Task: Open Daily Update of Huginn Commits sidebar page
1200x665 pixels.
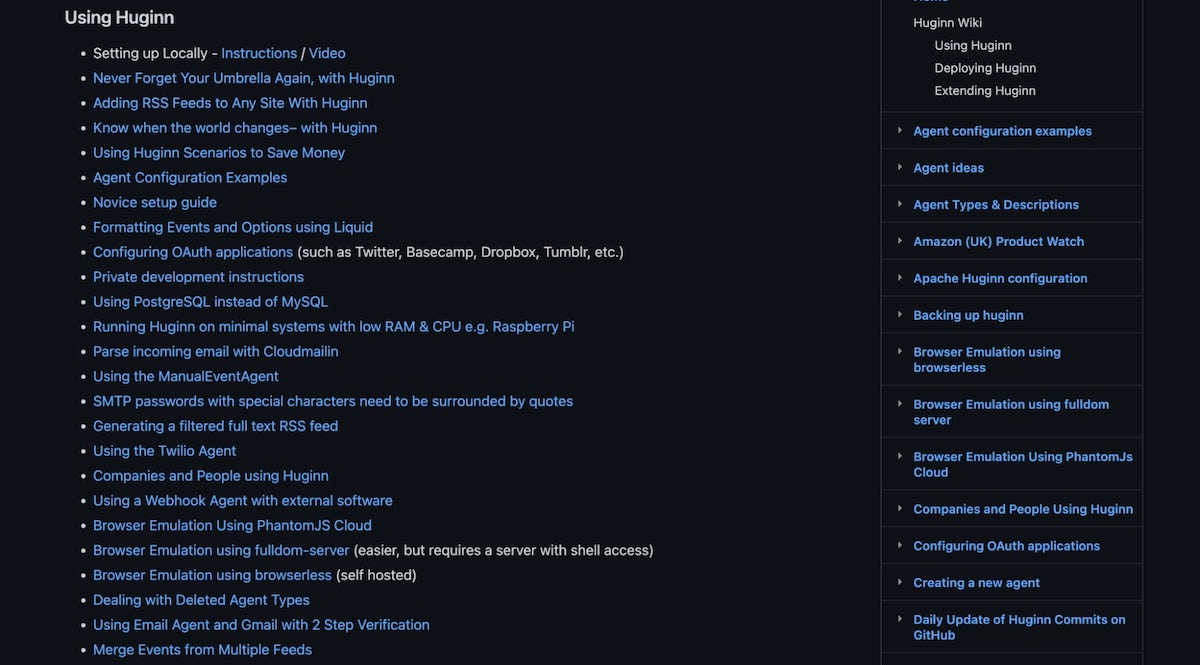Action: click(1019, 627)
